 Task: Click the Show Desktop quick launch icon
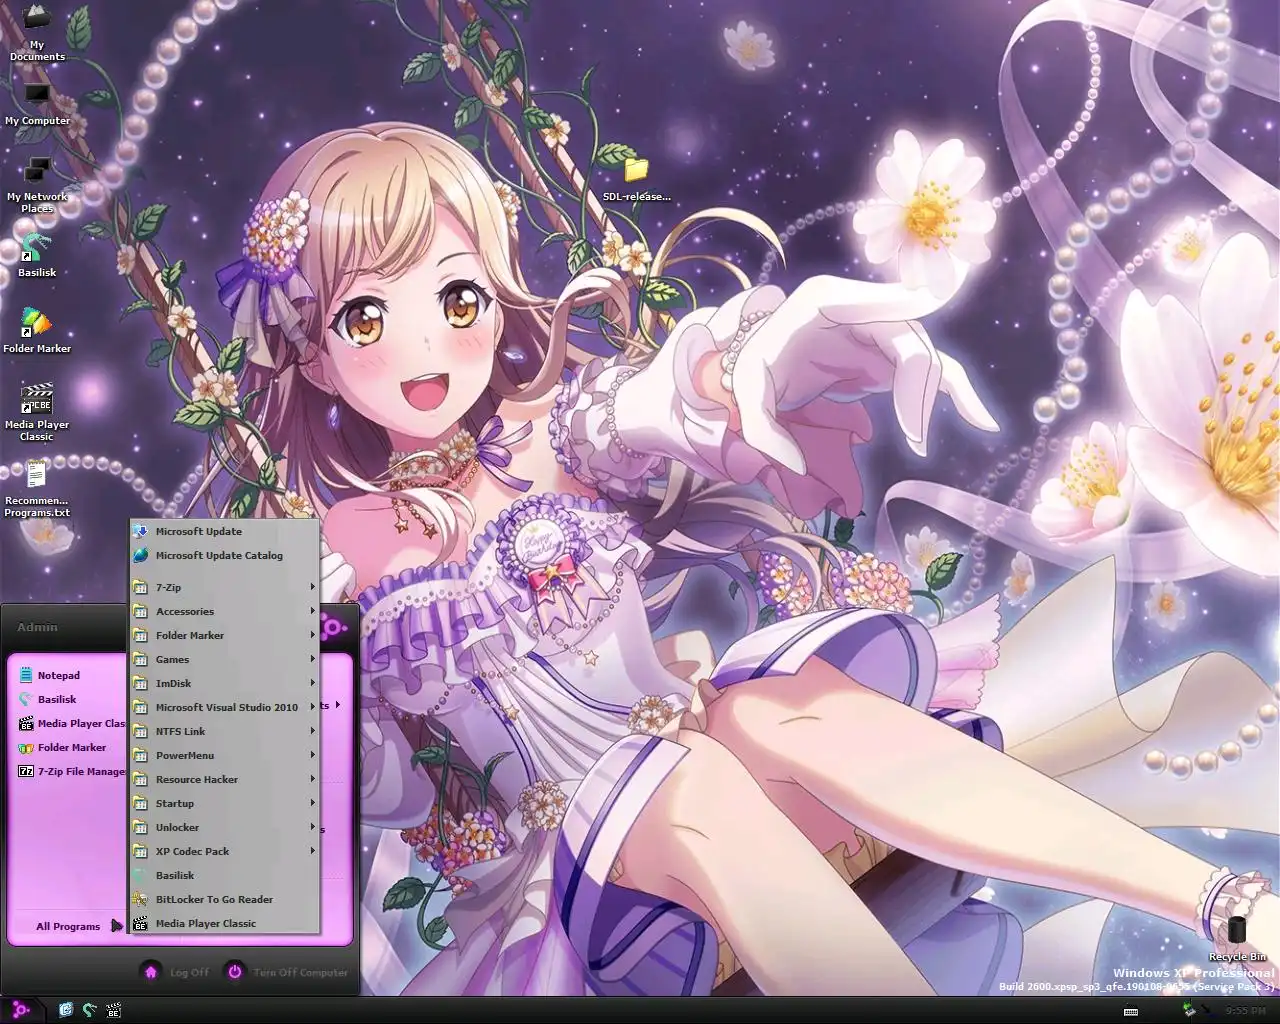(66, 1010)
